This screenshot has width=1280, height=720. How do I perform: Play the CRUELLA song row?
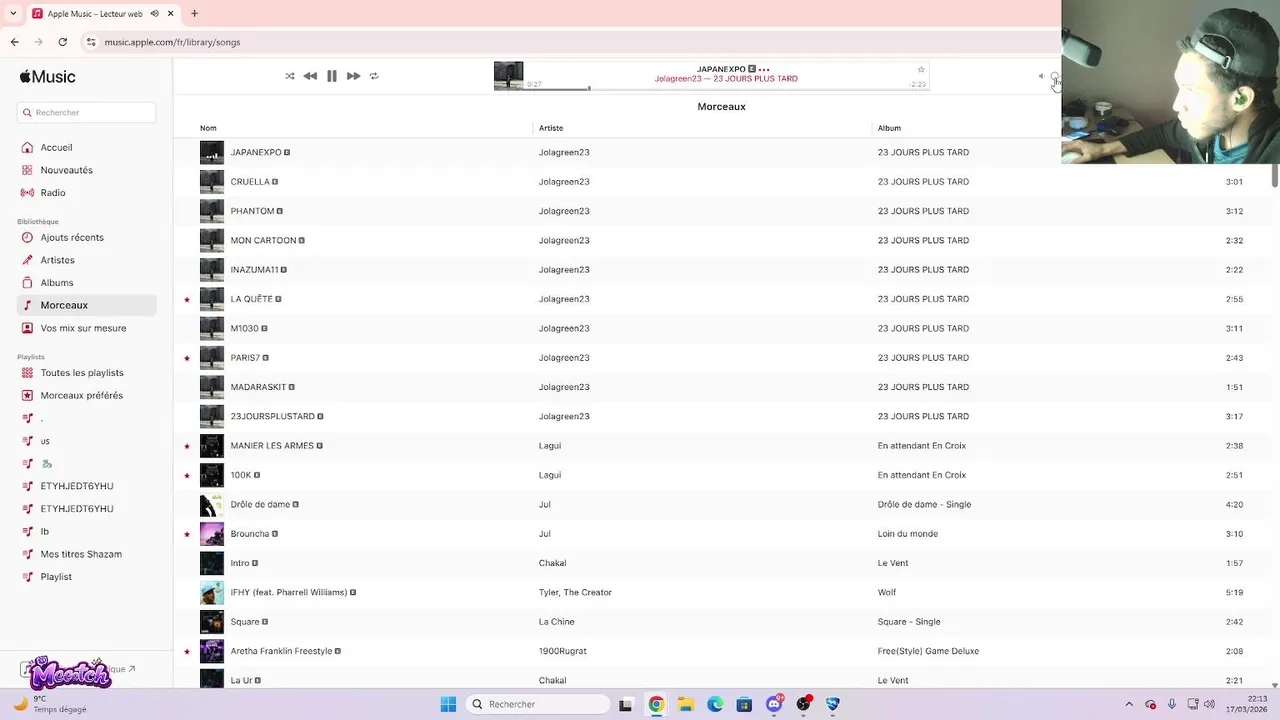click(x=721, y=182)
